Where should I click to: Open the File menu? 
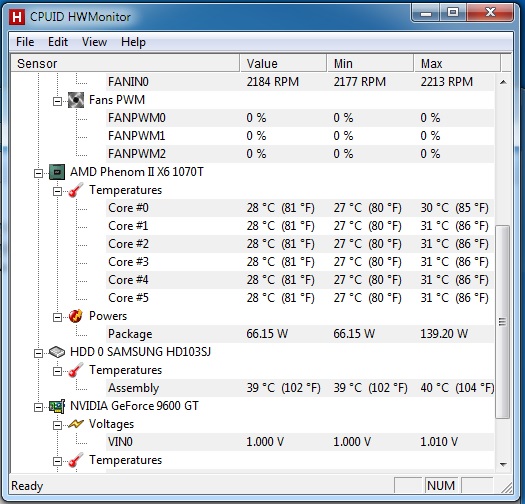click(x=25, y=42)
